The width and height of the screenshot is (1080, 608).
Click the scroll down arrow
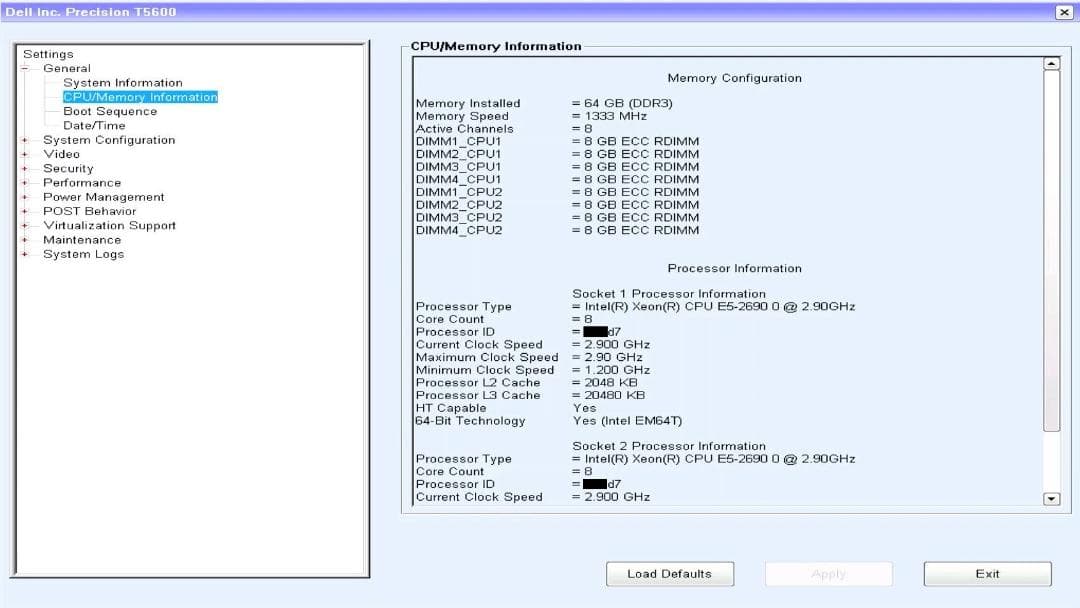[x=1051, y=499]
